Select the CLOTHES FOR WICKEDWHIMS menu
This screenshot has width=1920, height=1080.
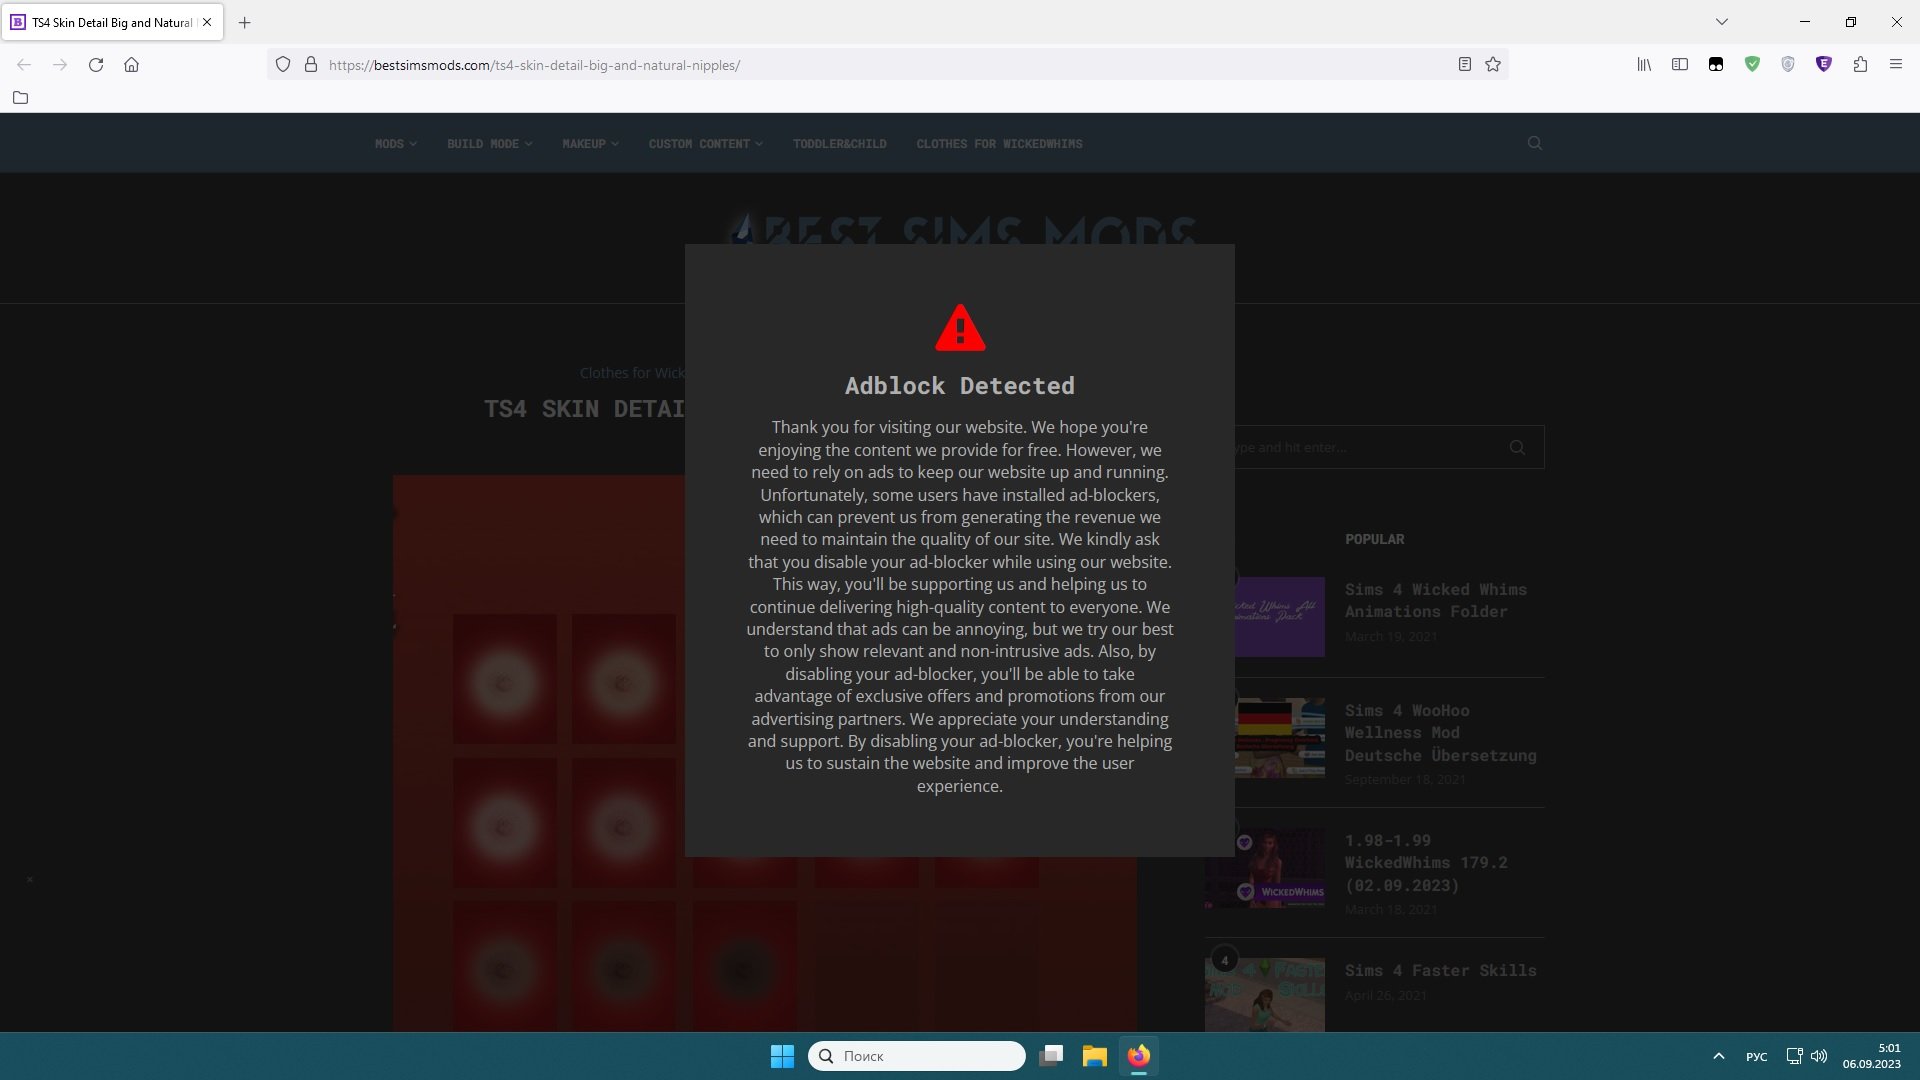coord(998,143)
